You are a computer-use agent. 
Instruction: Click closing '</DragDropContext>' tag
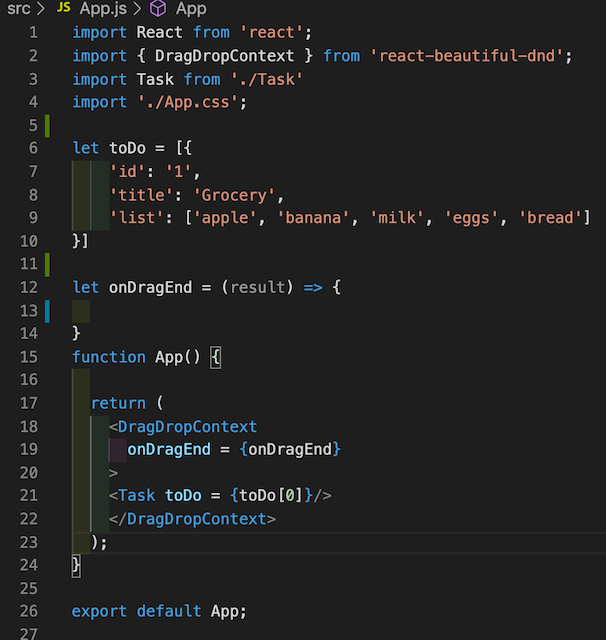coord(192,519)
